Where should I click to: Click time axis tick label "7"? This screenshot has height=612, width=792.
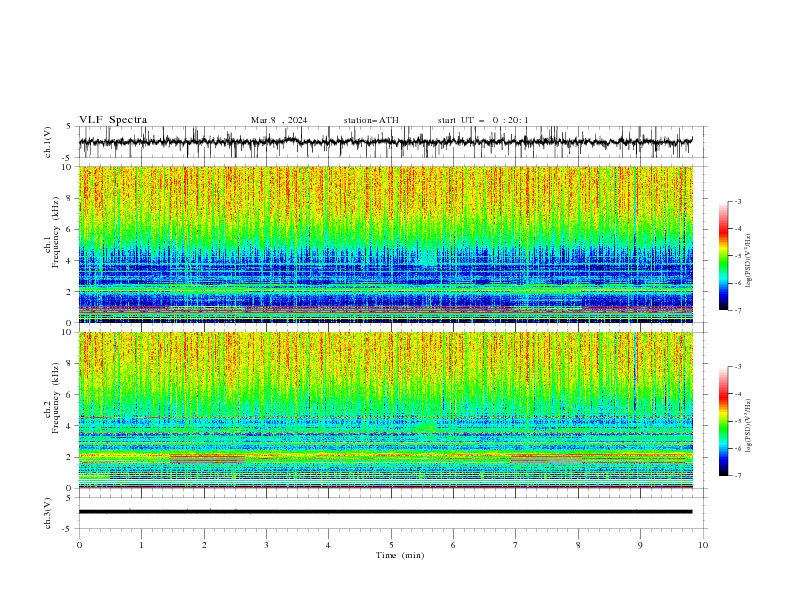[x=516, y=545]
